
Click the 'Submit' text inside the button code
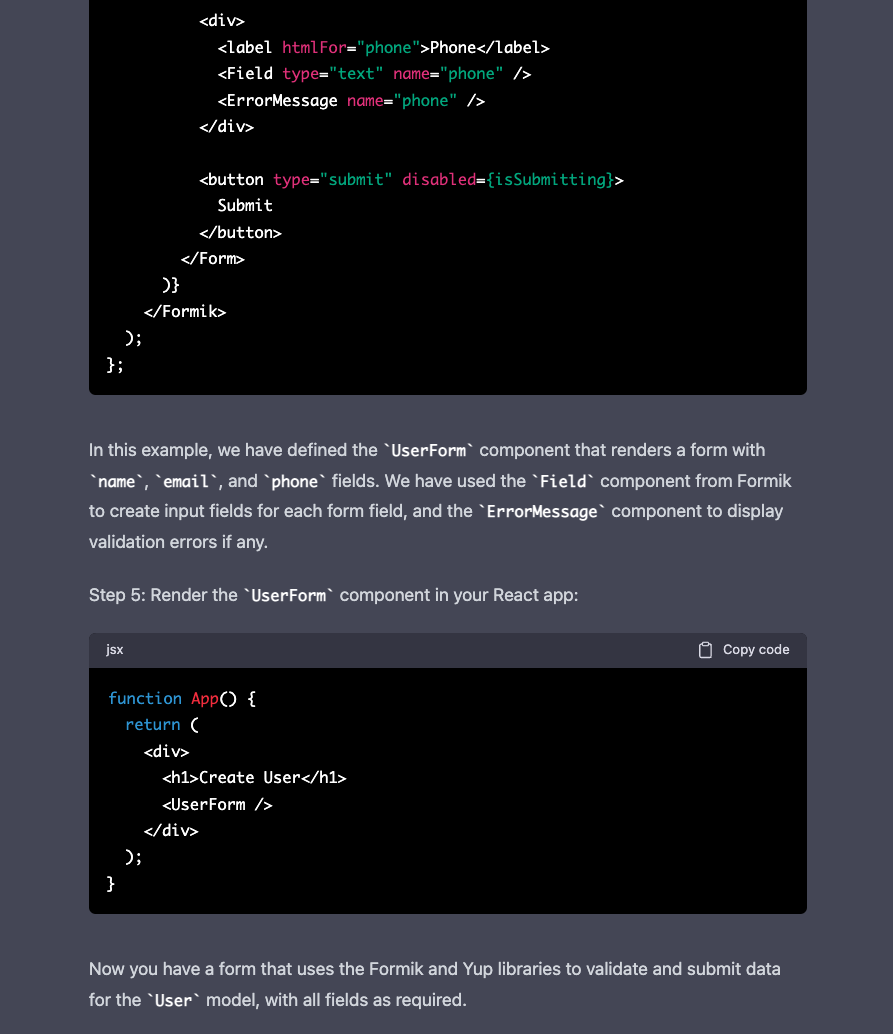[245, 206]
